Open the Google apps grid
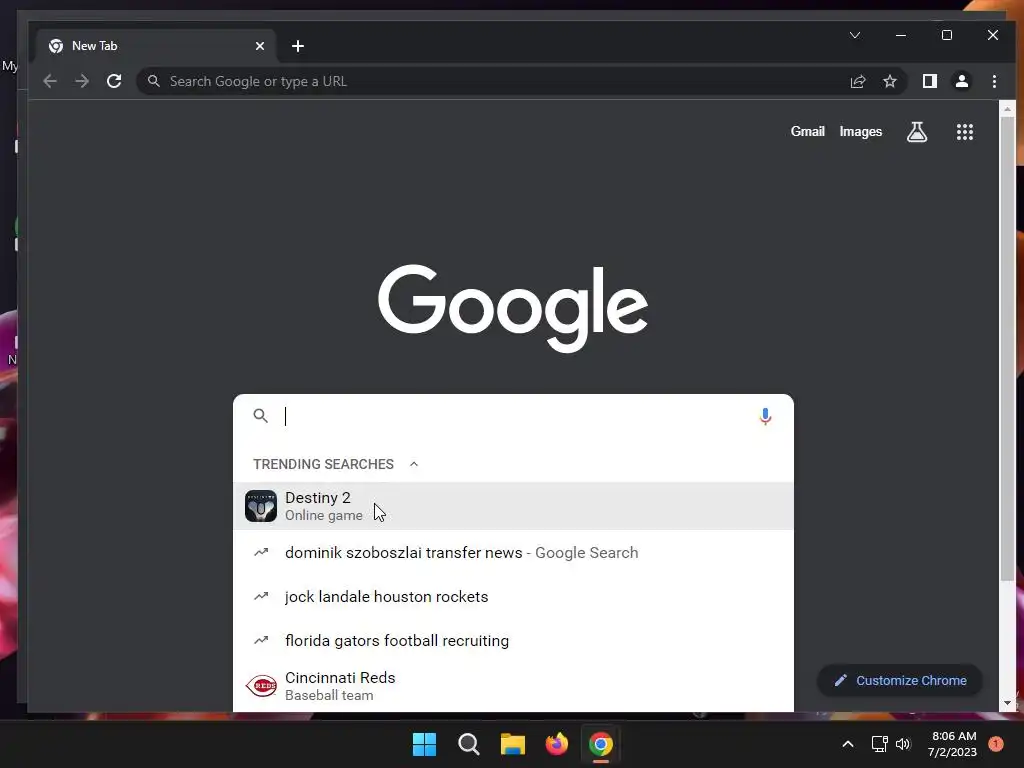1024x768 pixels. (965, 131)
